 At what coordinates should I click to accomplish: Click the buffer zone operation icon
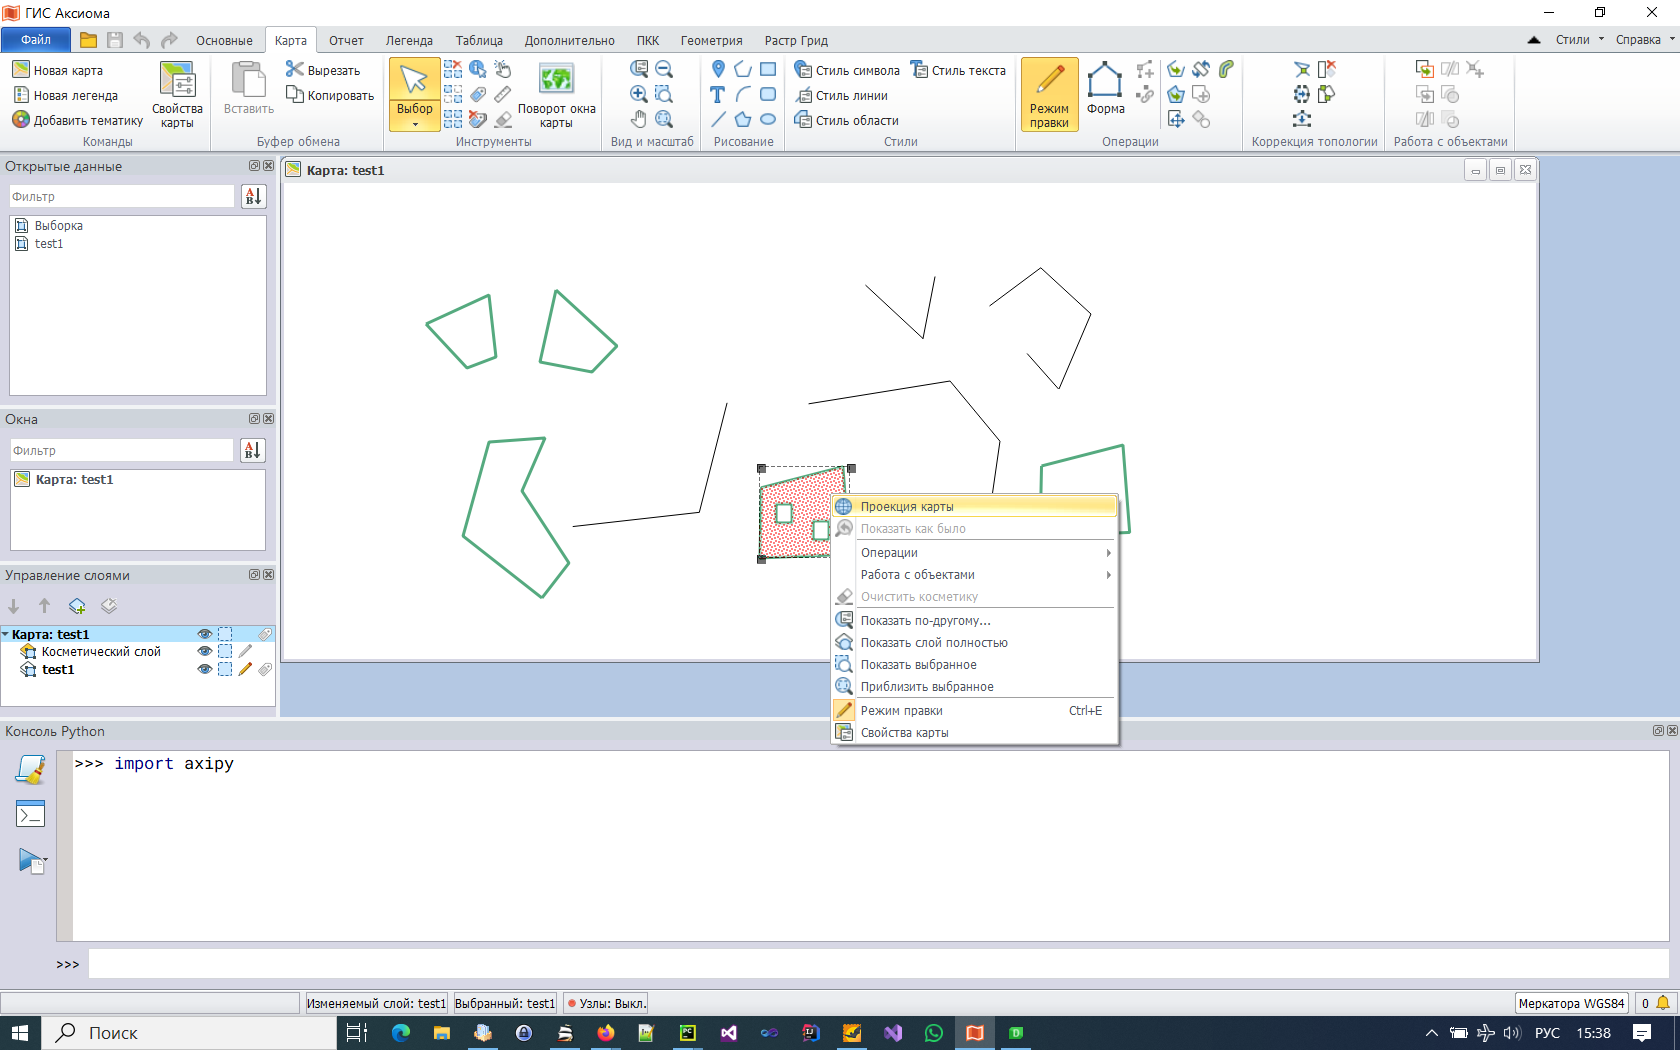[x=1226, y=69]
